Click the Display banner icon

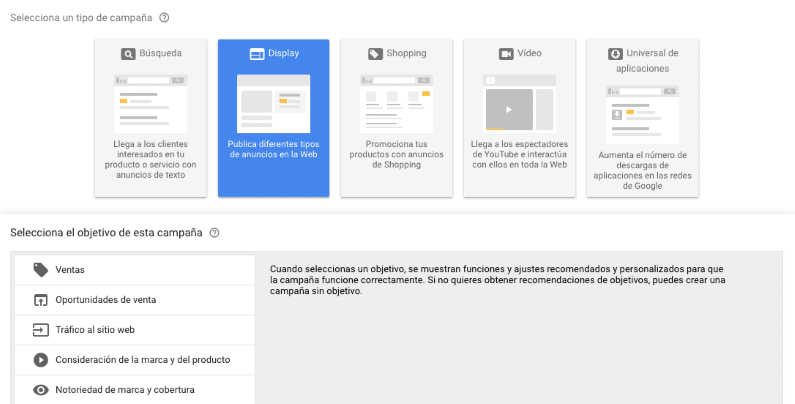(x=257, y=54)
